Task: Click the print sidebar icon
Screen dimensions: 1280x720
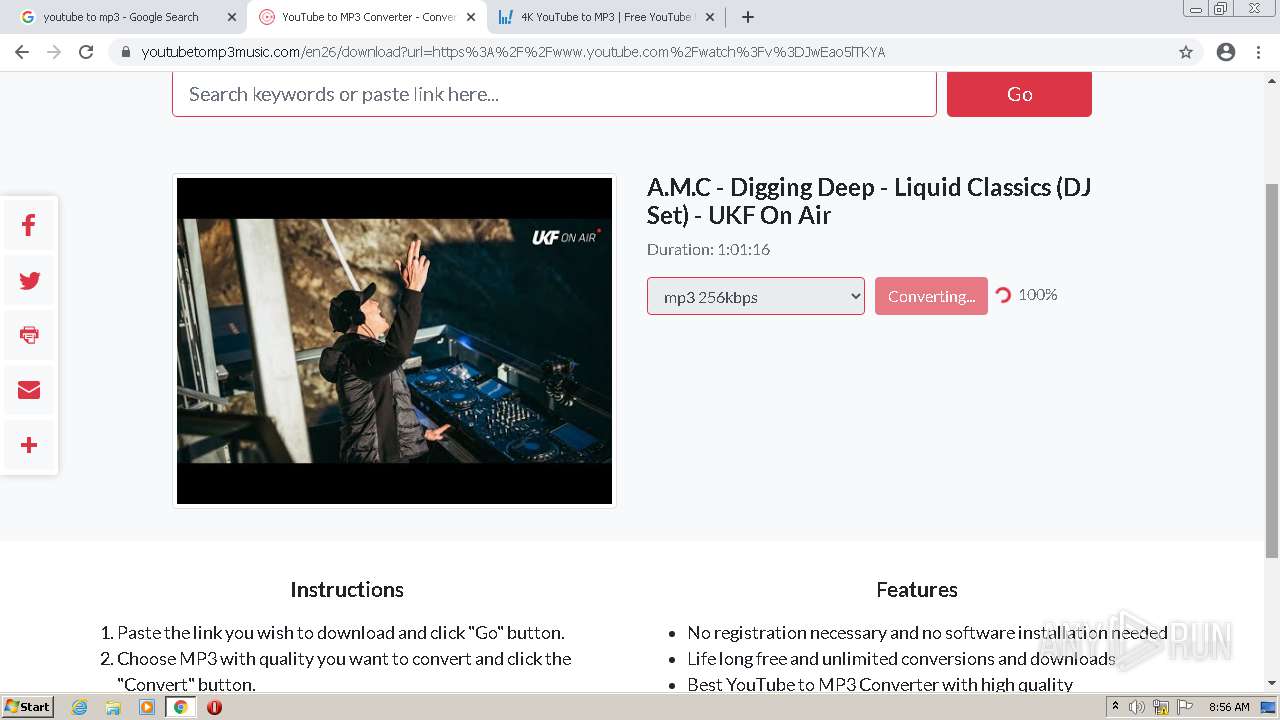Action: click(x=29, y=335)
